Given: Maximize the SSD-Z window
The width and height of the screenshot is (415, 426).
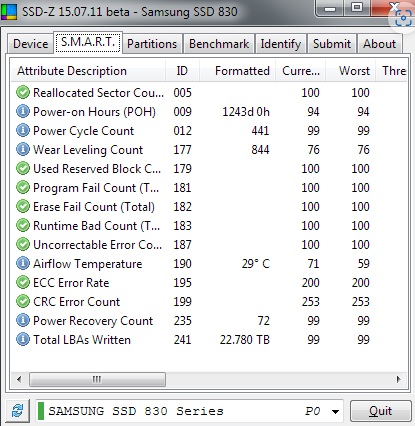Looking at the screenshot, I should pos(357,8).
